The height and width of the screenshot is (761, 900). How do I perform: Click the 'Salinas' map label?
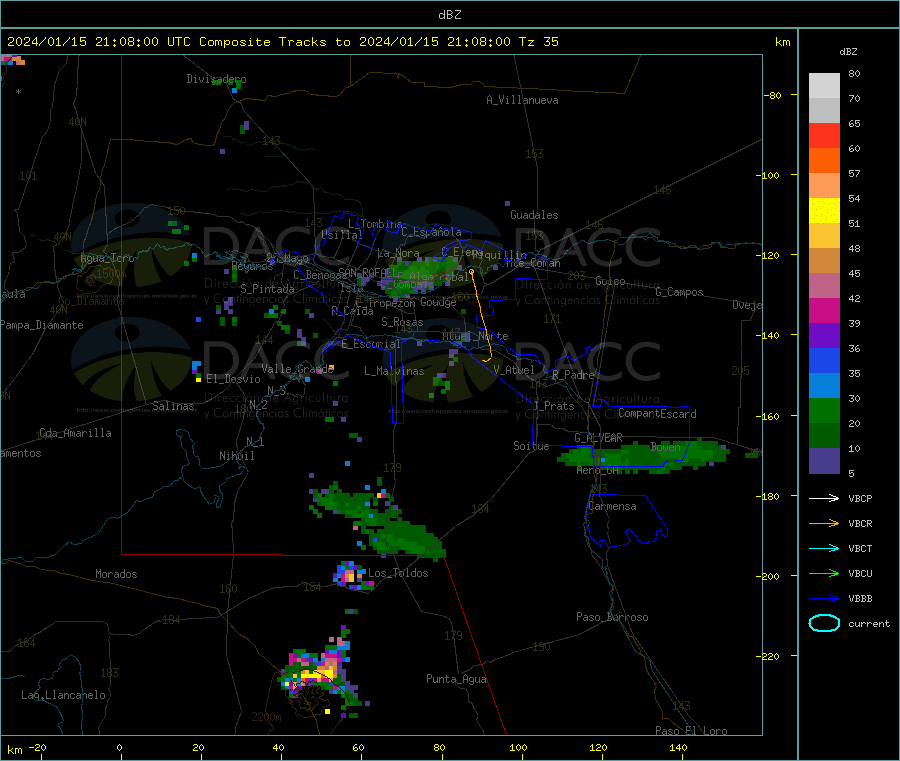[173, 406]
